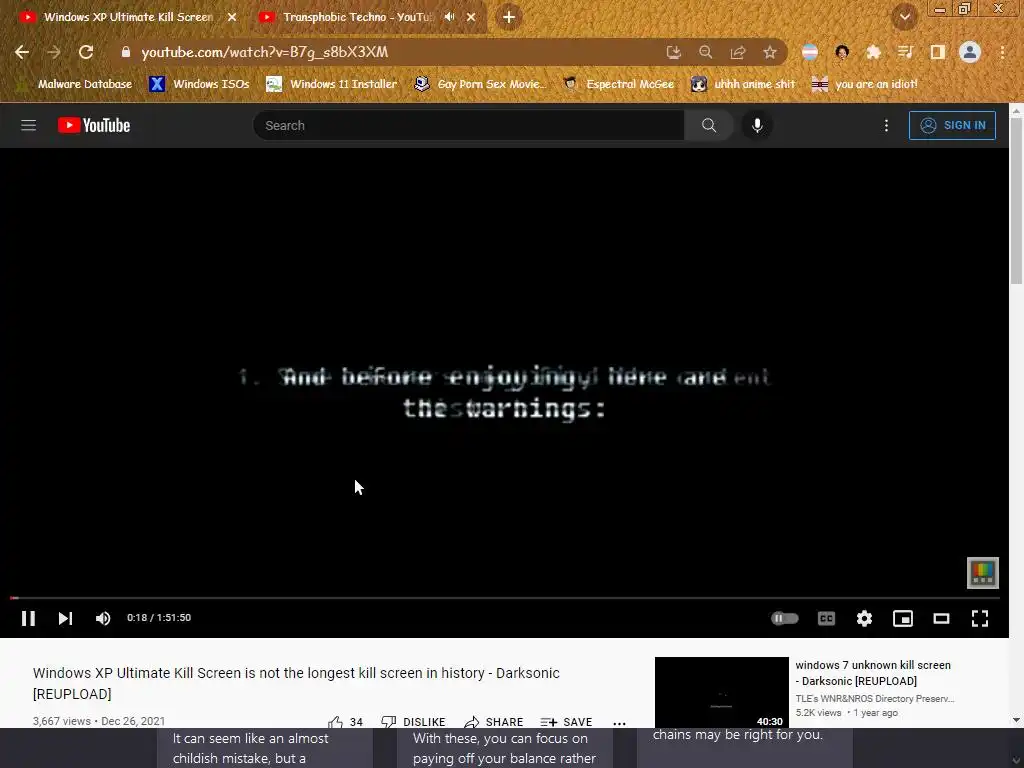
Task: Open more actions ellipsis under video
Action: pyautogui.click(x=619, y=723)
